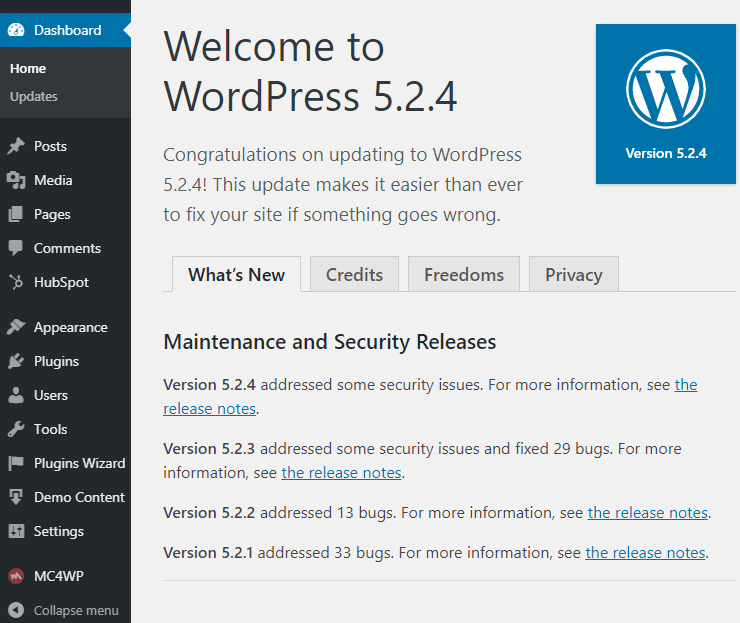Screen dimensions: 740x623
Task: Open release notes link for 5.2.1
Action: coord(646,553)
